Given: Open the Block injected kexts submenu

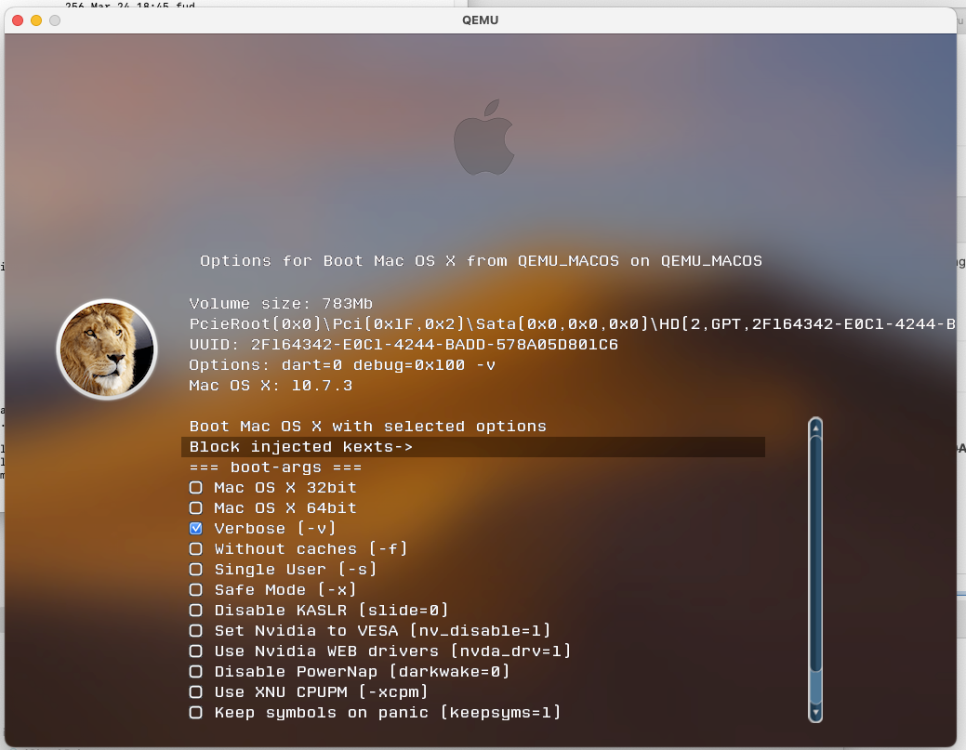Looking at the screenshot, I should coord(473,447).
